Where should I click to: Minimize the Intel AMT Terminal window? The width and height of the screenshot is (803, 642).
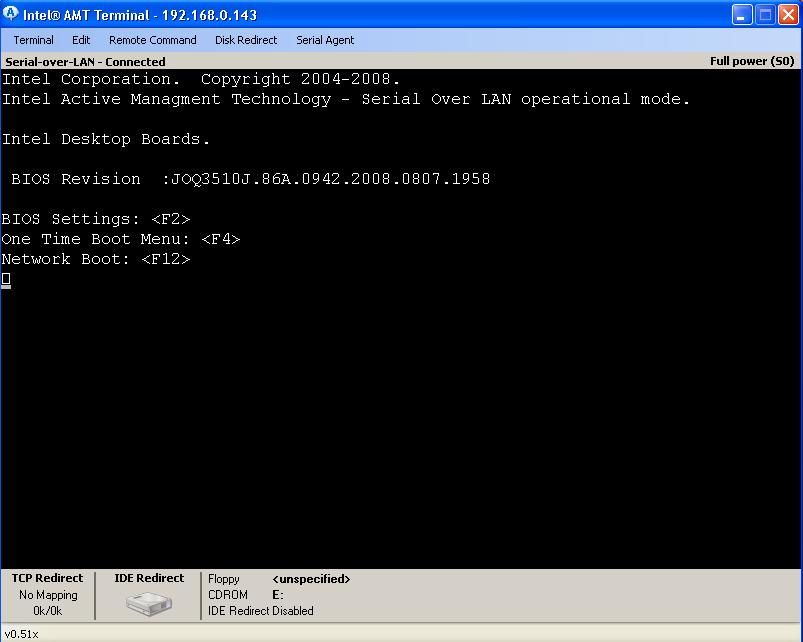[742, 15]
